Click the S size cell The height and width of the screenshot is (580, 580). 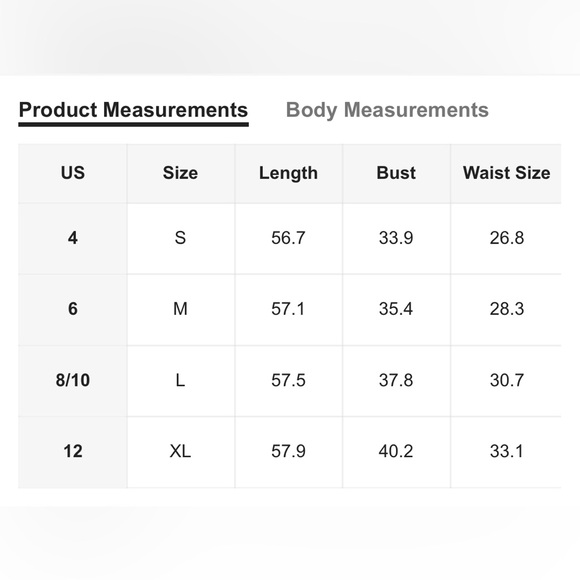[180, 238]
